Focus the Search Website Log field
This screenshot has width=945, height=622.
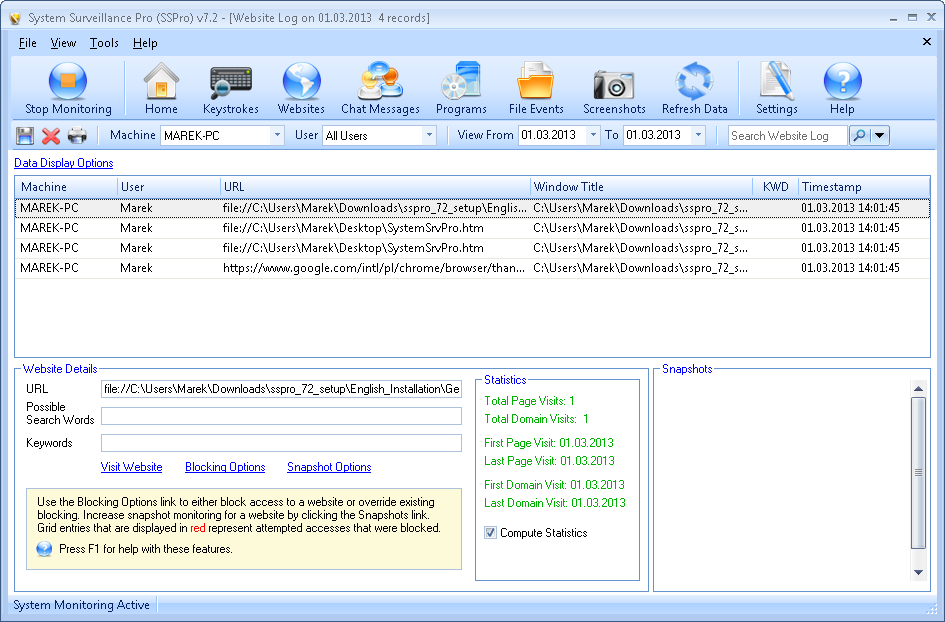tap(787, 136)
